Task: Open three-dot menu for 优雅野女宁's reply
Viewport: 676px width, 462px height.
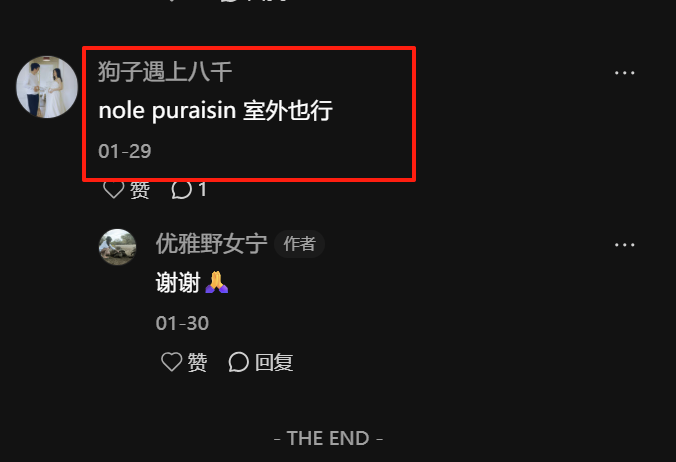Action: click(624, 245)
